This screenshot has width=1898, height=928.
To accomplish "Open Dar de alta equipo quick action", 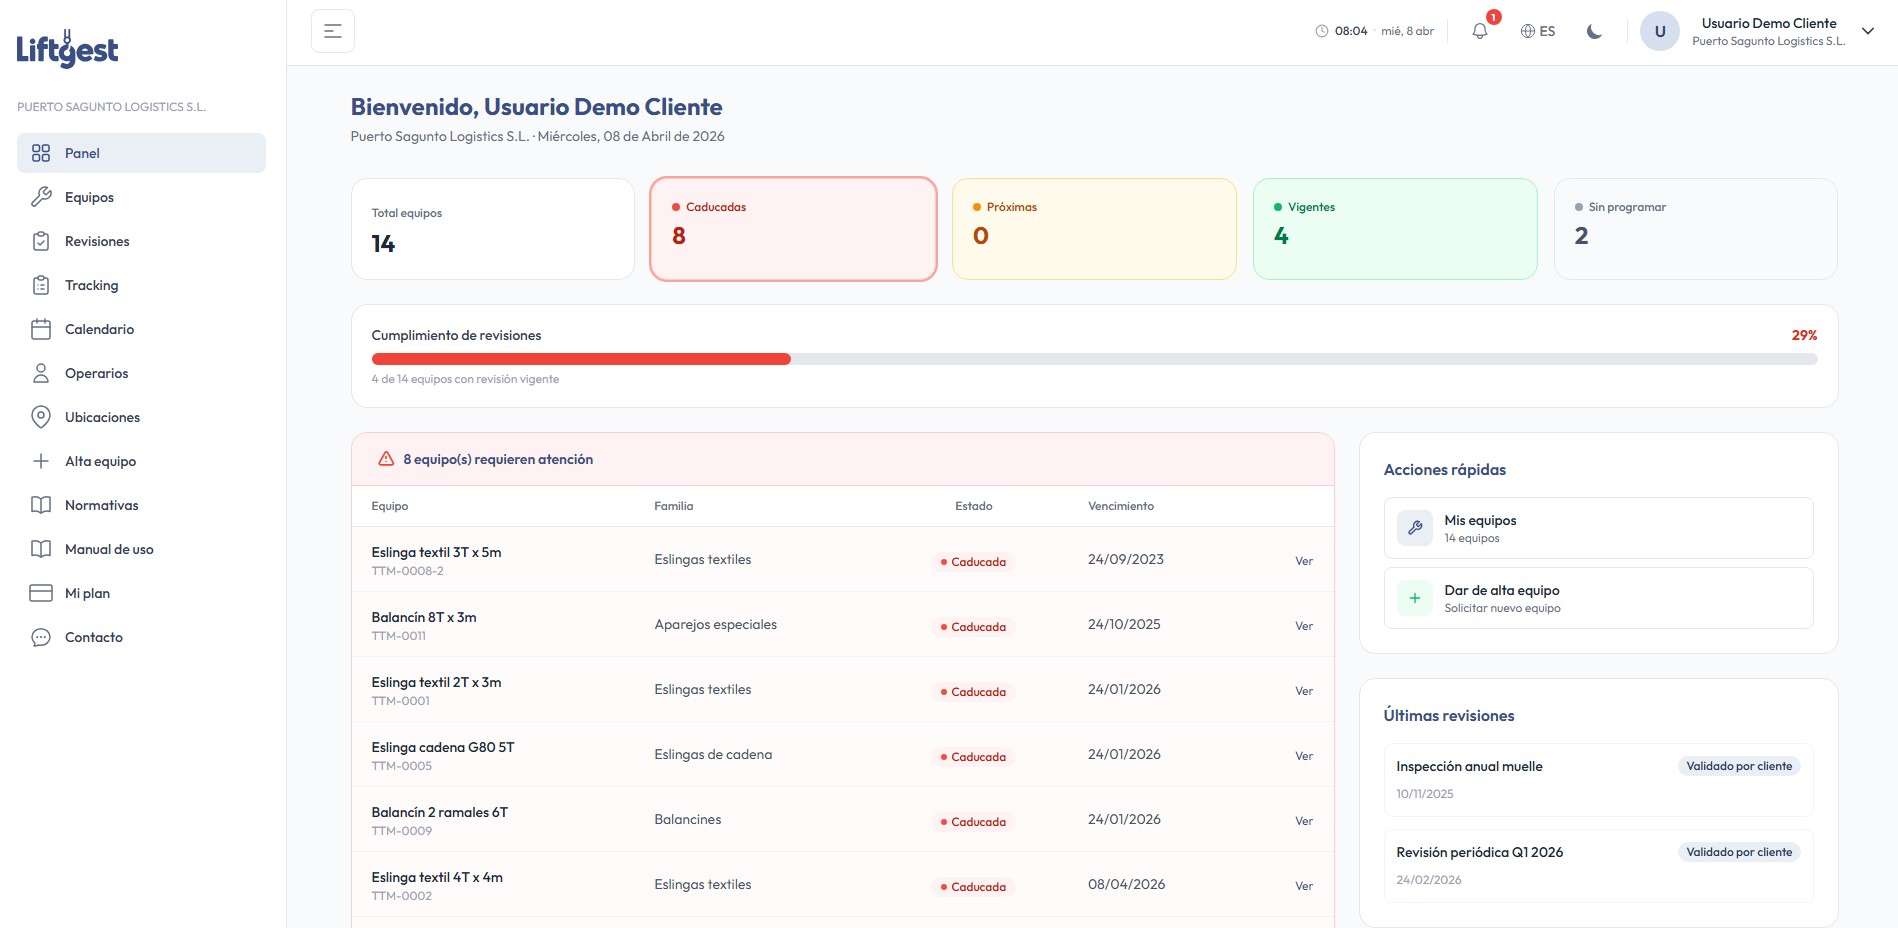I will click(x=1598, y=598).
